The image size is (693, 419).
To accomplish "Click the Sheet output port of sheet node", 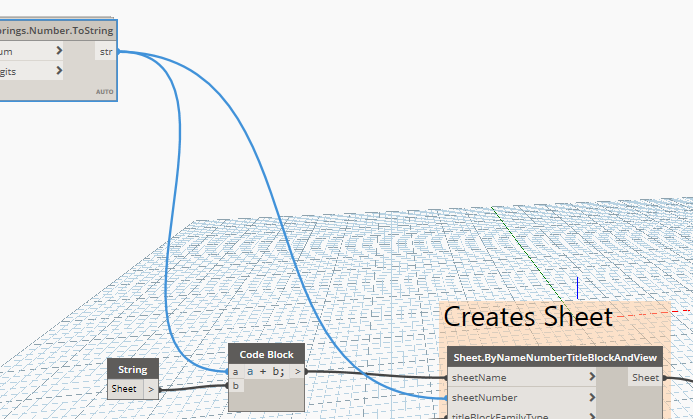I will 644,378.
